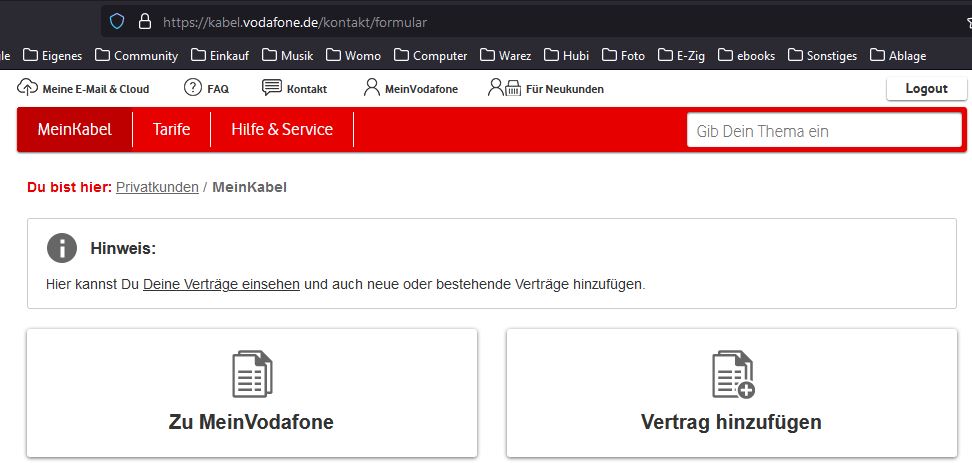Screen dimensions: 972x470
Task: Open the Sonstiges bookmark folder
Action: click(x=822, y=55)
